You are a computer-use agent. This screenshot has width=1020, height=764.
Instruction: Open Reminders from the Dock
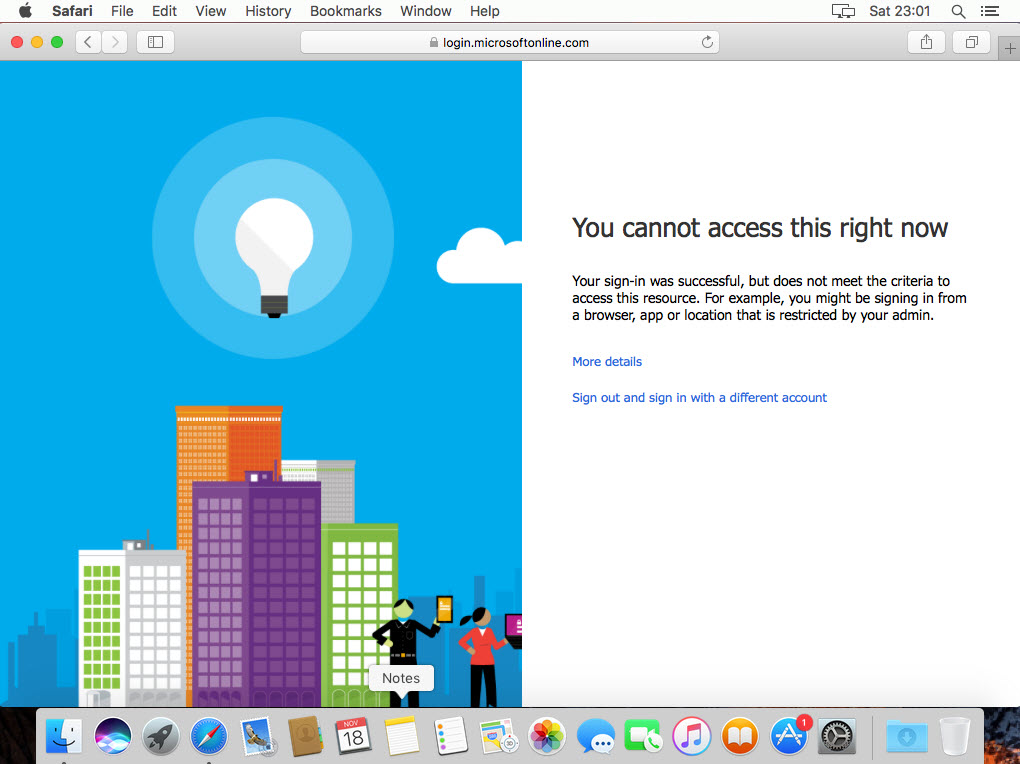point(450,737)
